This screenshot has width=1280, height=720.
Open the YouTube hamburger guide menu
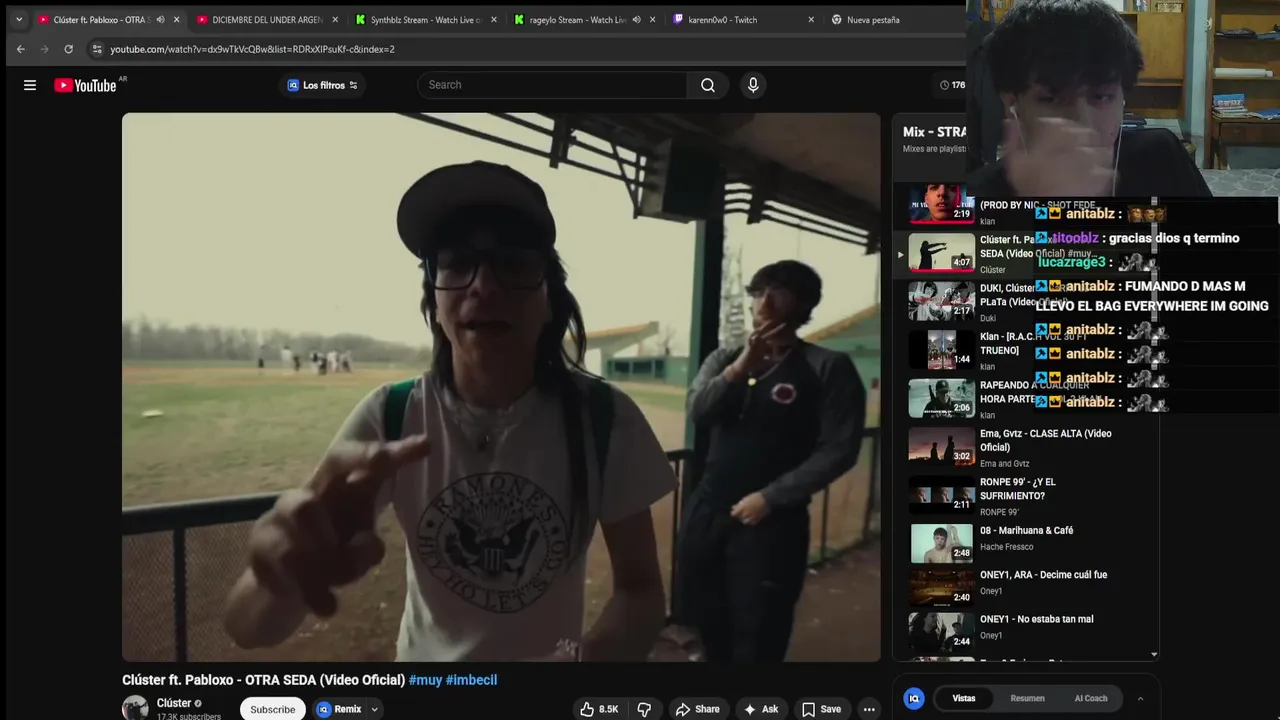(30, 85)
